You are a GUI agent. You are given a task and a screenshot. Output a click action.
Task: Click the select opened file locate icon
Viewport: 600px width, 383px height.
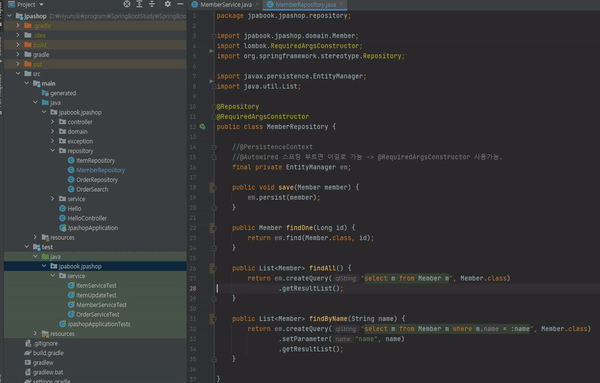click(127, 4)
